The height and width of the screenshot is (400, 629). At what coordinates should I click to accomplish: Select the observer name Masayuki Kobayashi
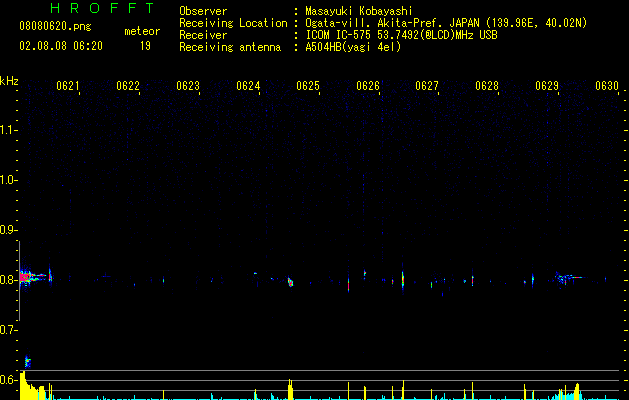pyautogui.click(x=359, y=11)
